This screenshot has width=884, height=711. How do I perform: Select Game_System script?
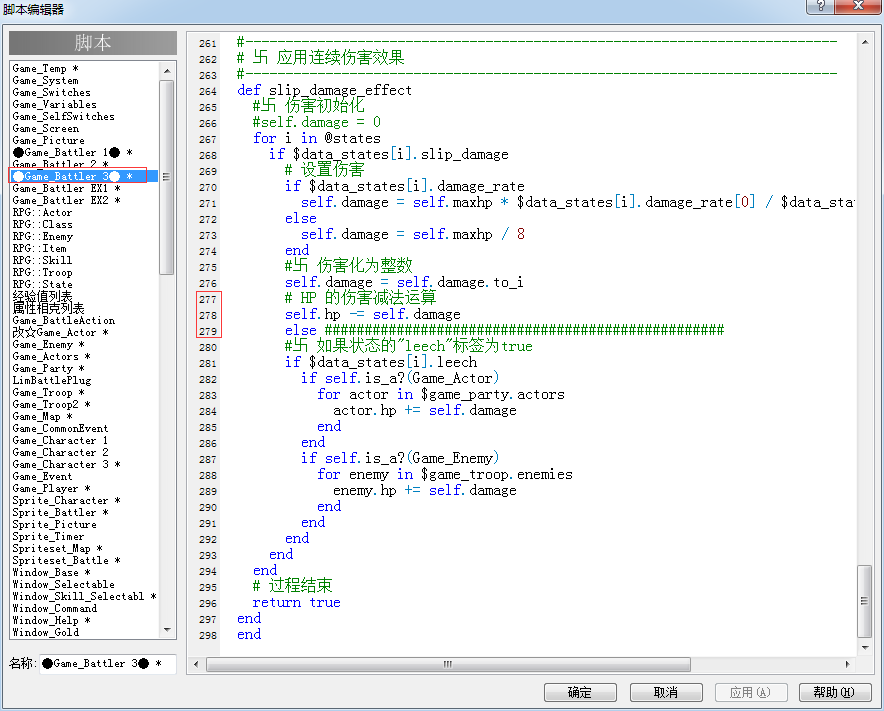(x=46, y=81)
